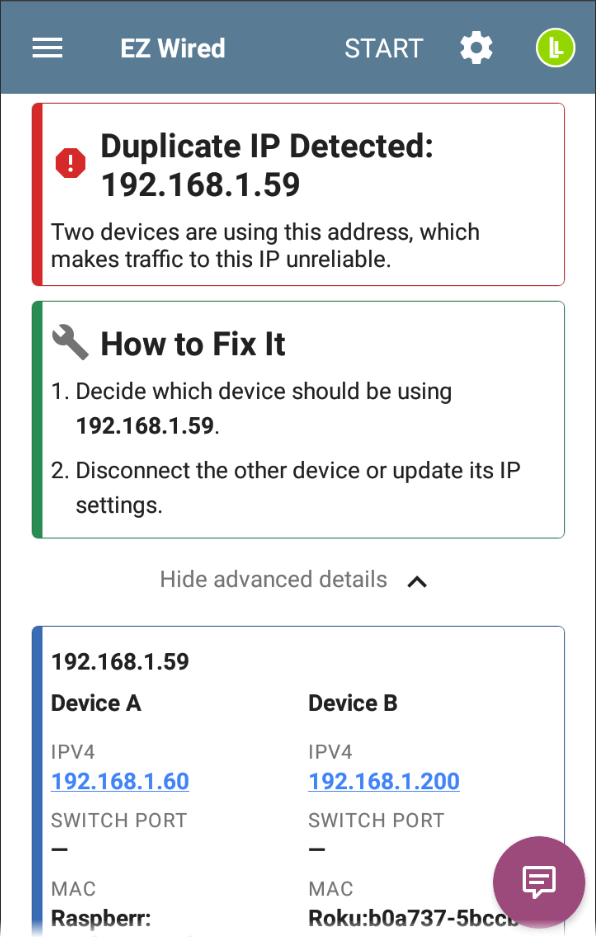Select the Duplicate IP Detected heading
This screenshot has height=938, width=596.
(x=267, y=165)
